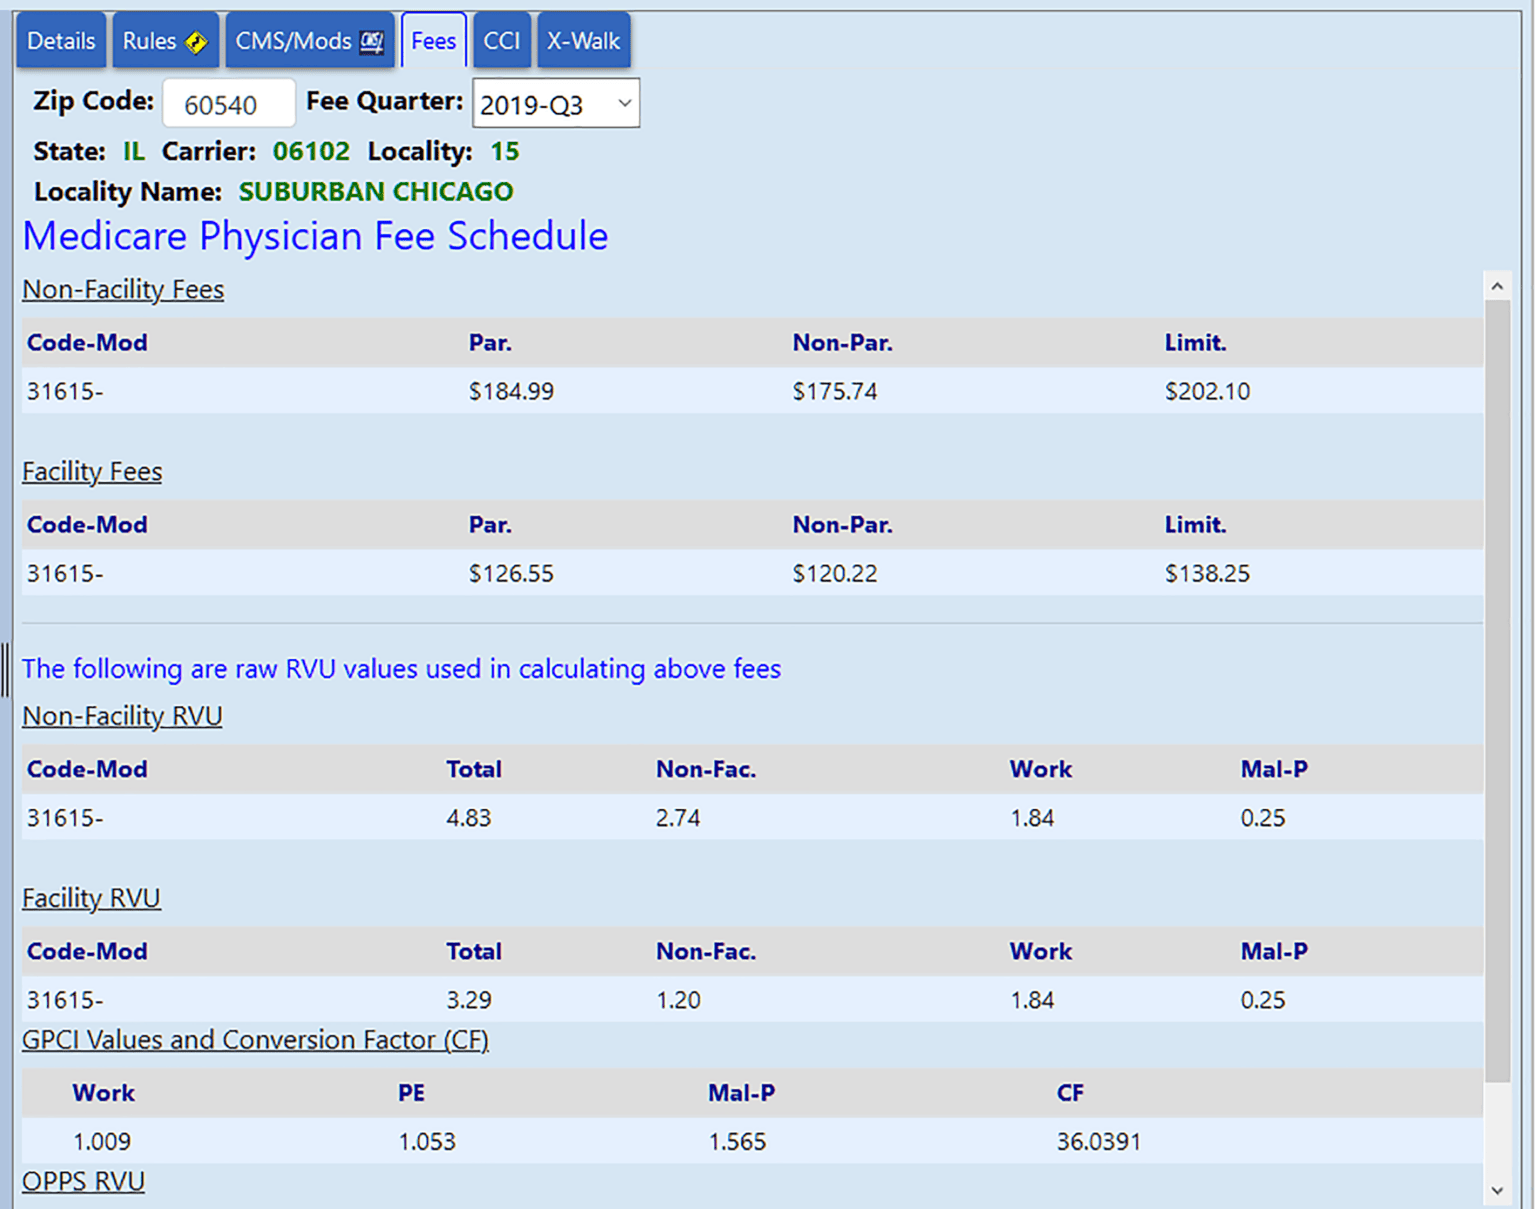This screenshot has width=1536, height=1209.
Task: Click the Facility RVU heading link
Action: pyautogui.click(x=91, y=898)
